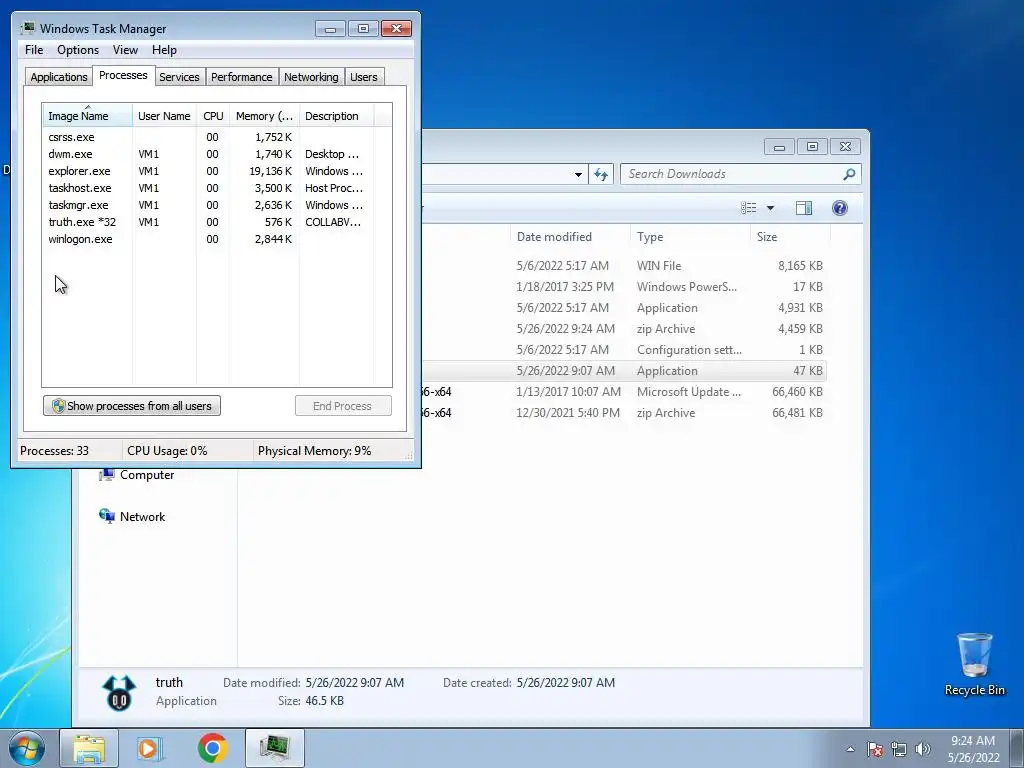Image resolution: width=1024 pixels, height=768 pixels.
Task: Click the clock showing 9:24 AM
Action: tap(973, 749)
